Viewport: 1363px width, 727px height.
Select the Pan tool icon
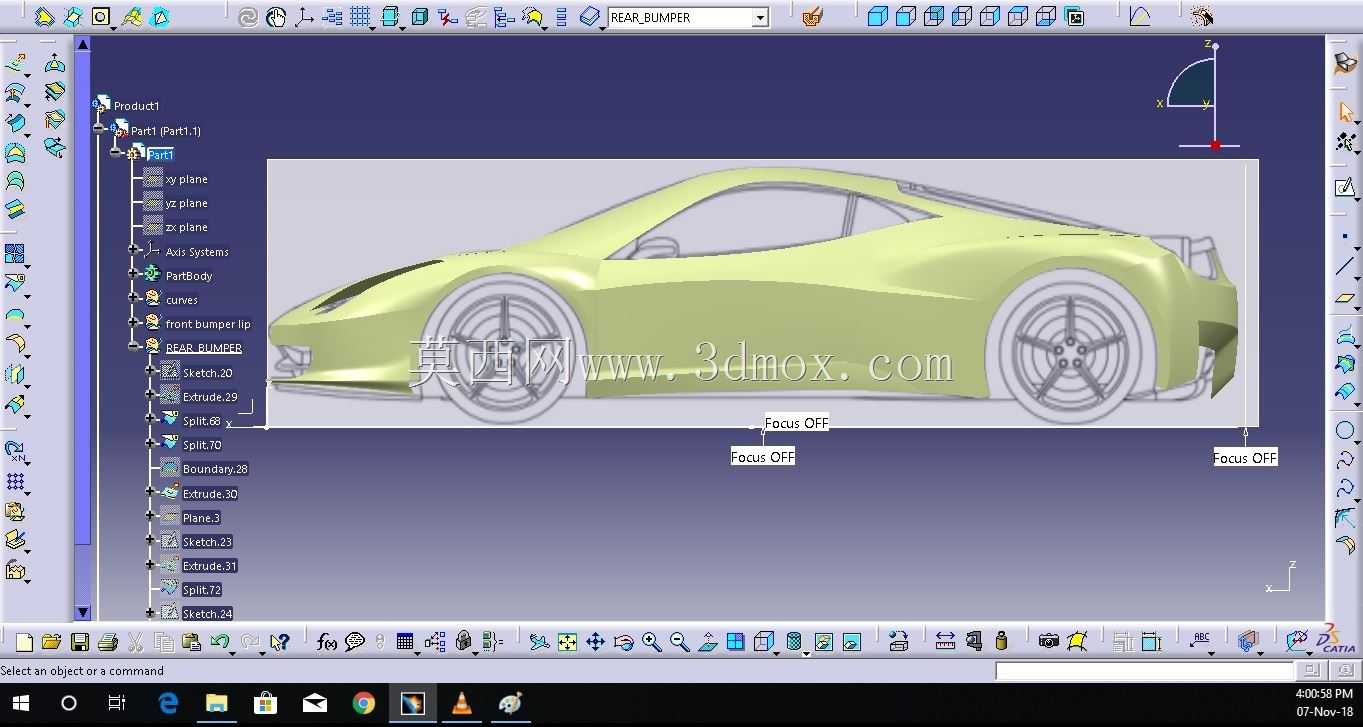coord(595,642)
